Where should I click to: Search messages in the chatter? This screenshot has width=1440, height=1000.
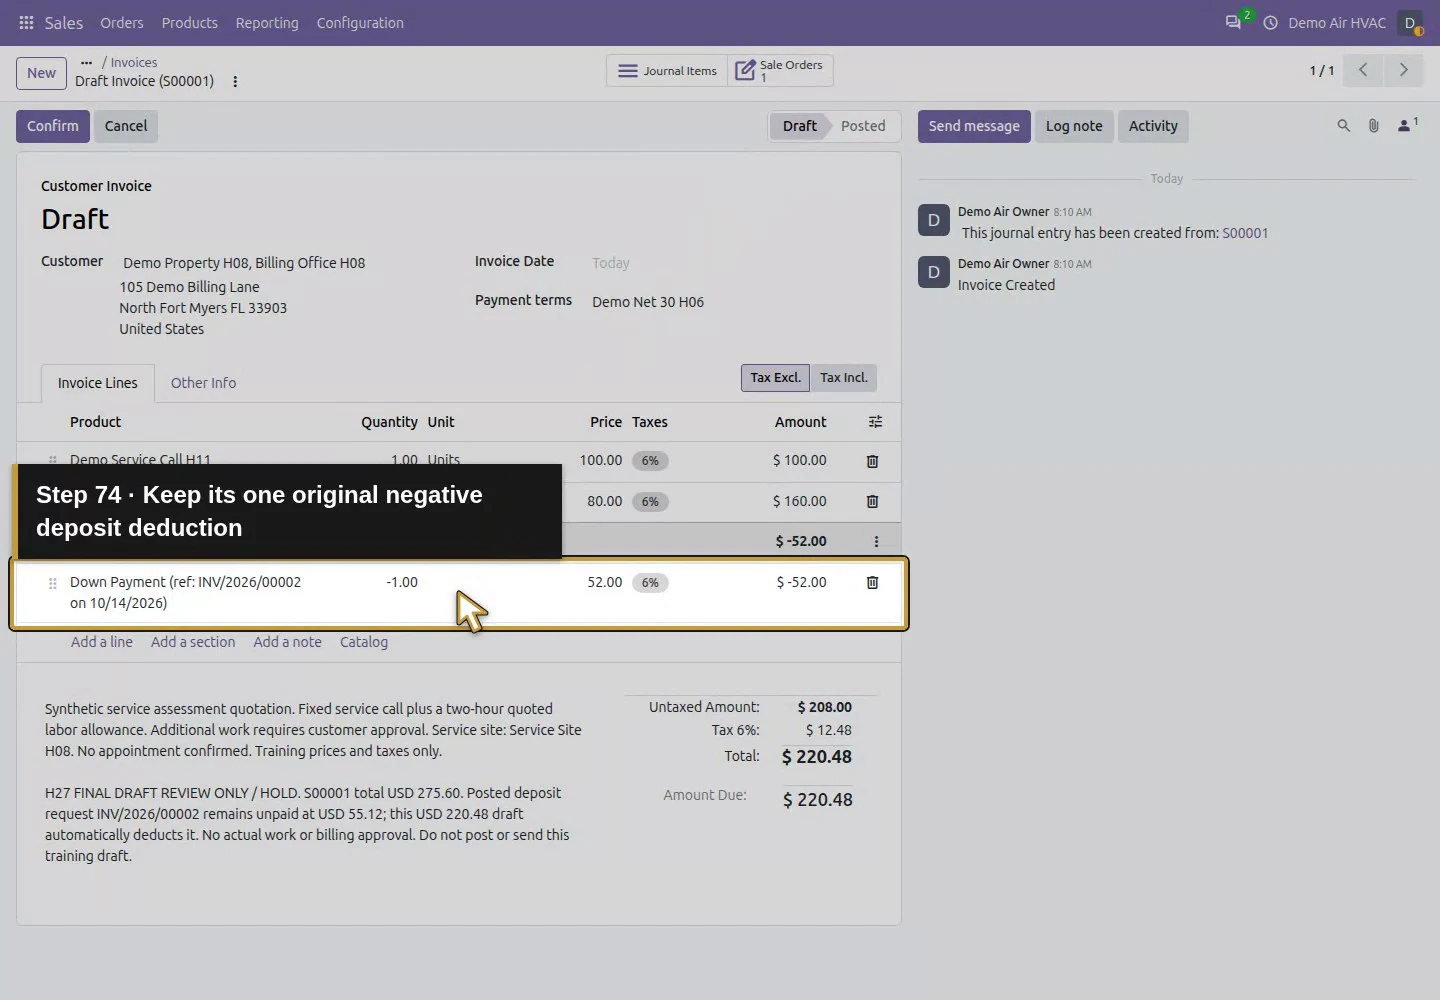click(1343, 126)
